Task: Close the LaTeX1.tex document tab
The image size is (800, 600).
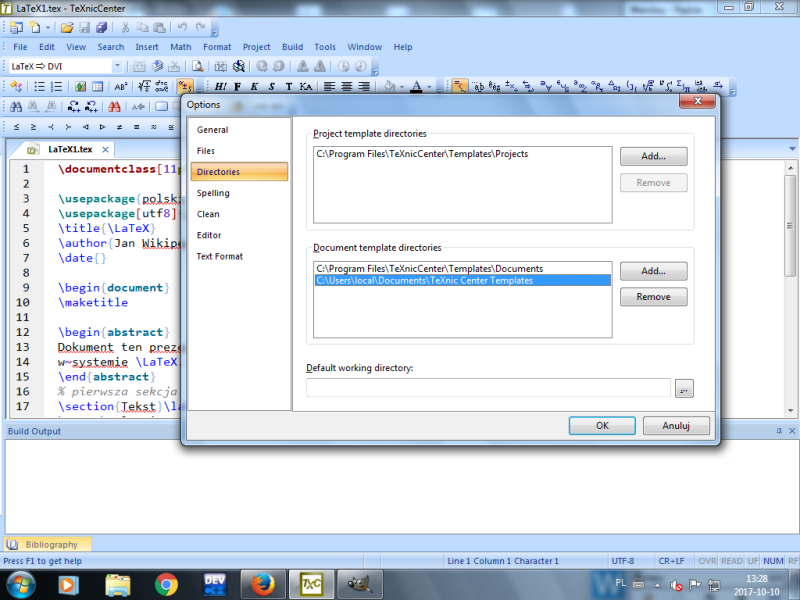Action: point(105,149)
